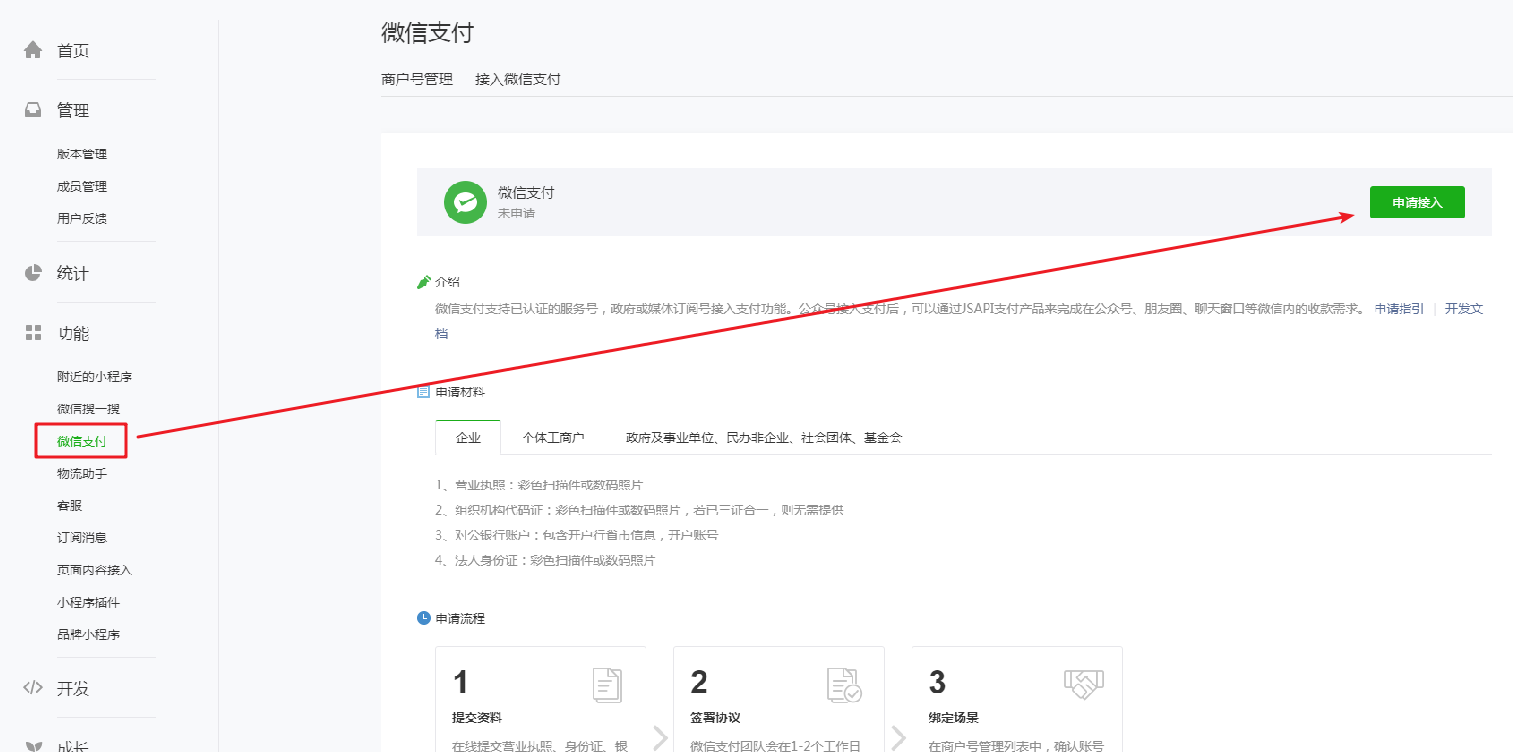Open 成员管理 in the sidebar
1513x752 pixels.
(x=82, y=186)
